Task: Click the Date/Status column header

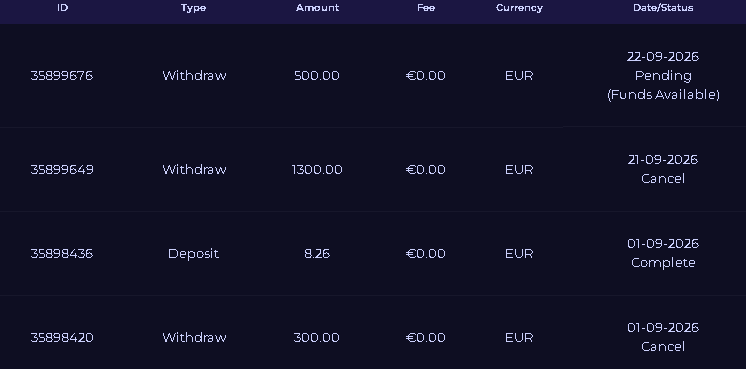Action: pos(663,8)
